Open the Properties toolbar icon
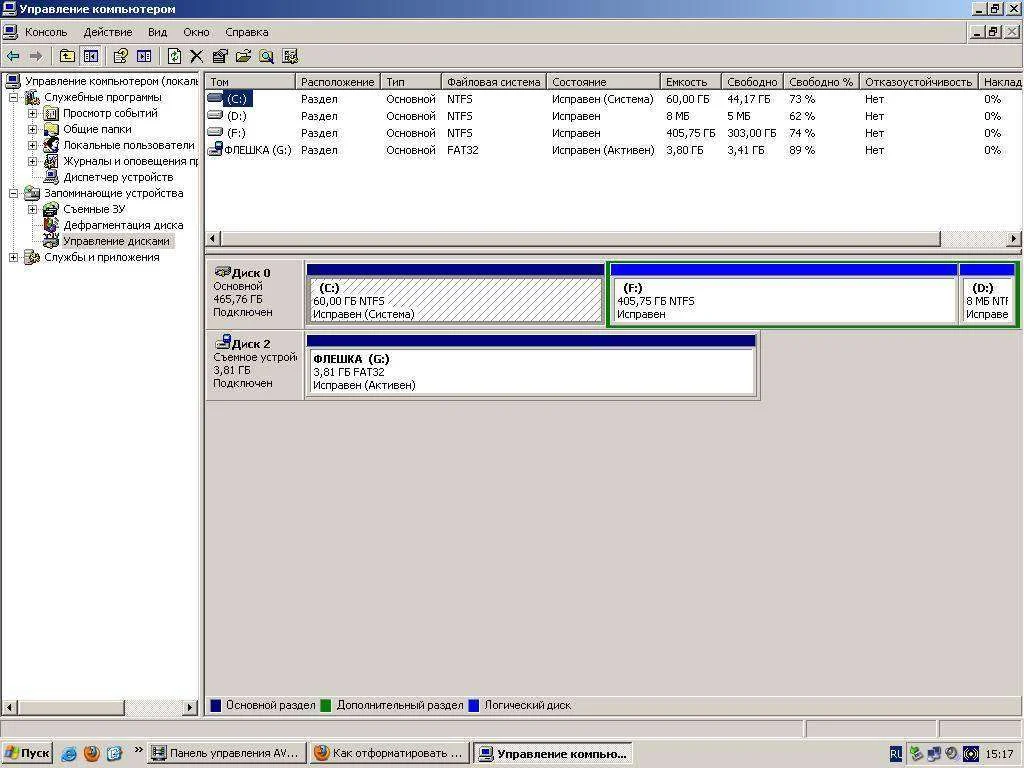The width and height of the screenshot is (1024, 768). click(x=220, y=56)
